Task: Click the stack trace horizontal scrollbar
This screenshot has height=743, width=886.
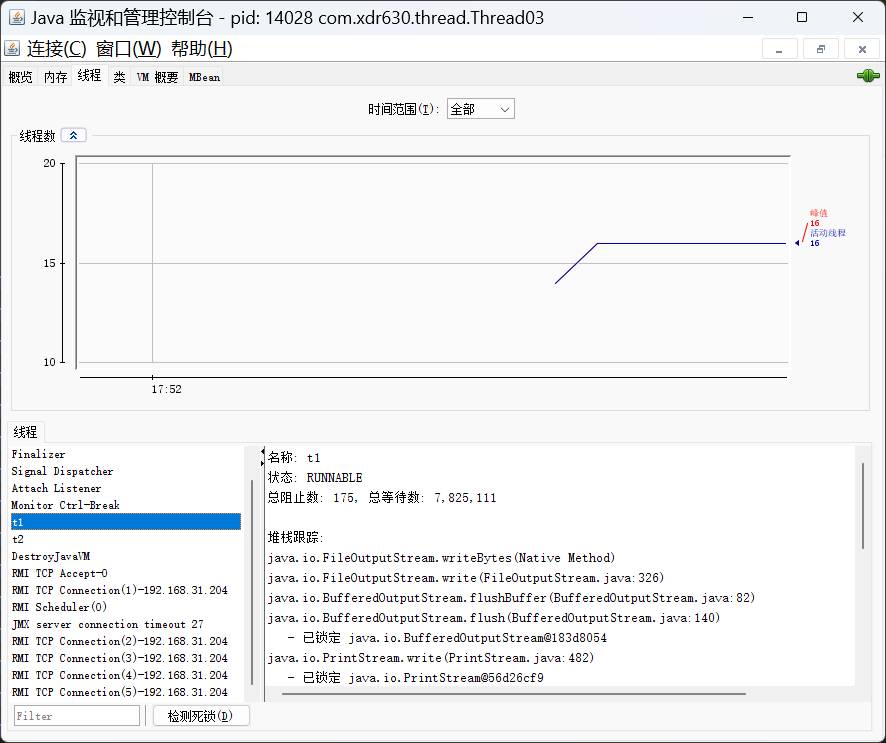Action: (514, 694)
